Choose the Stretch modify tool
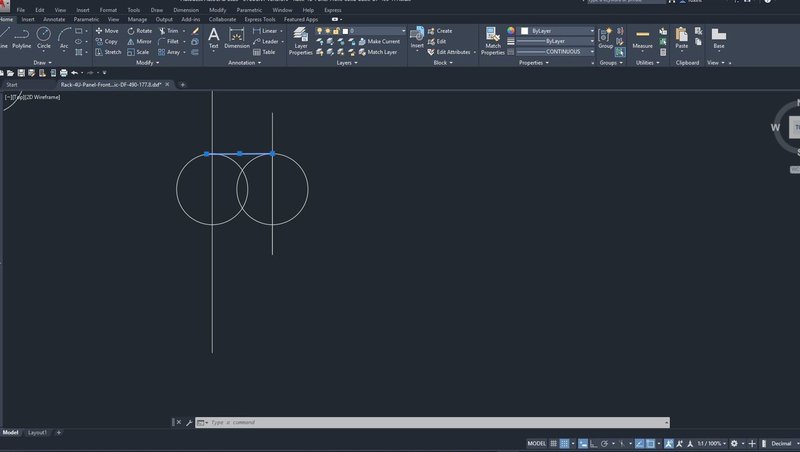 [108, 52]
